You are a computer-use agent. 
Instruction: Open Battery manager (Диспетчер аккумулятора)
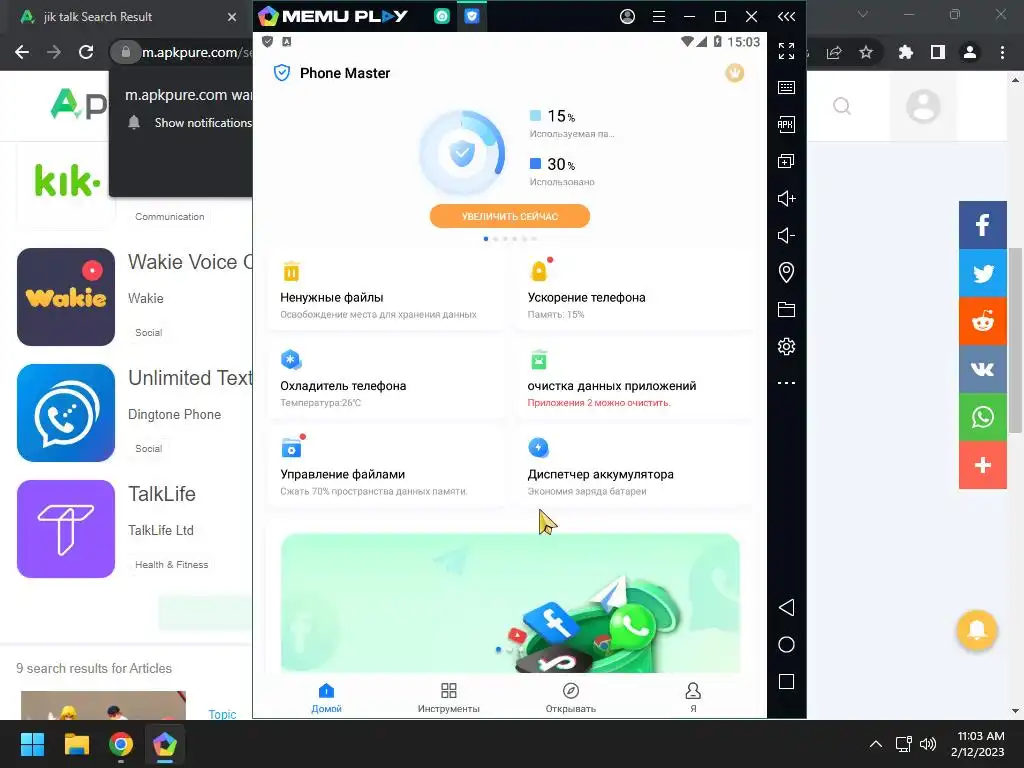coord(635,468)
